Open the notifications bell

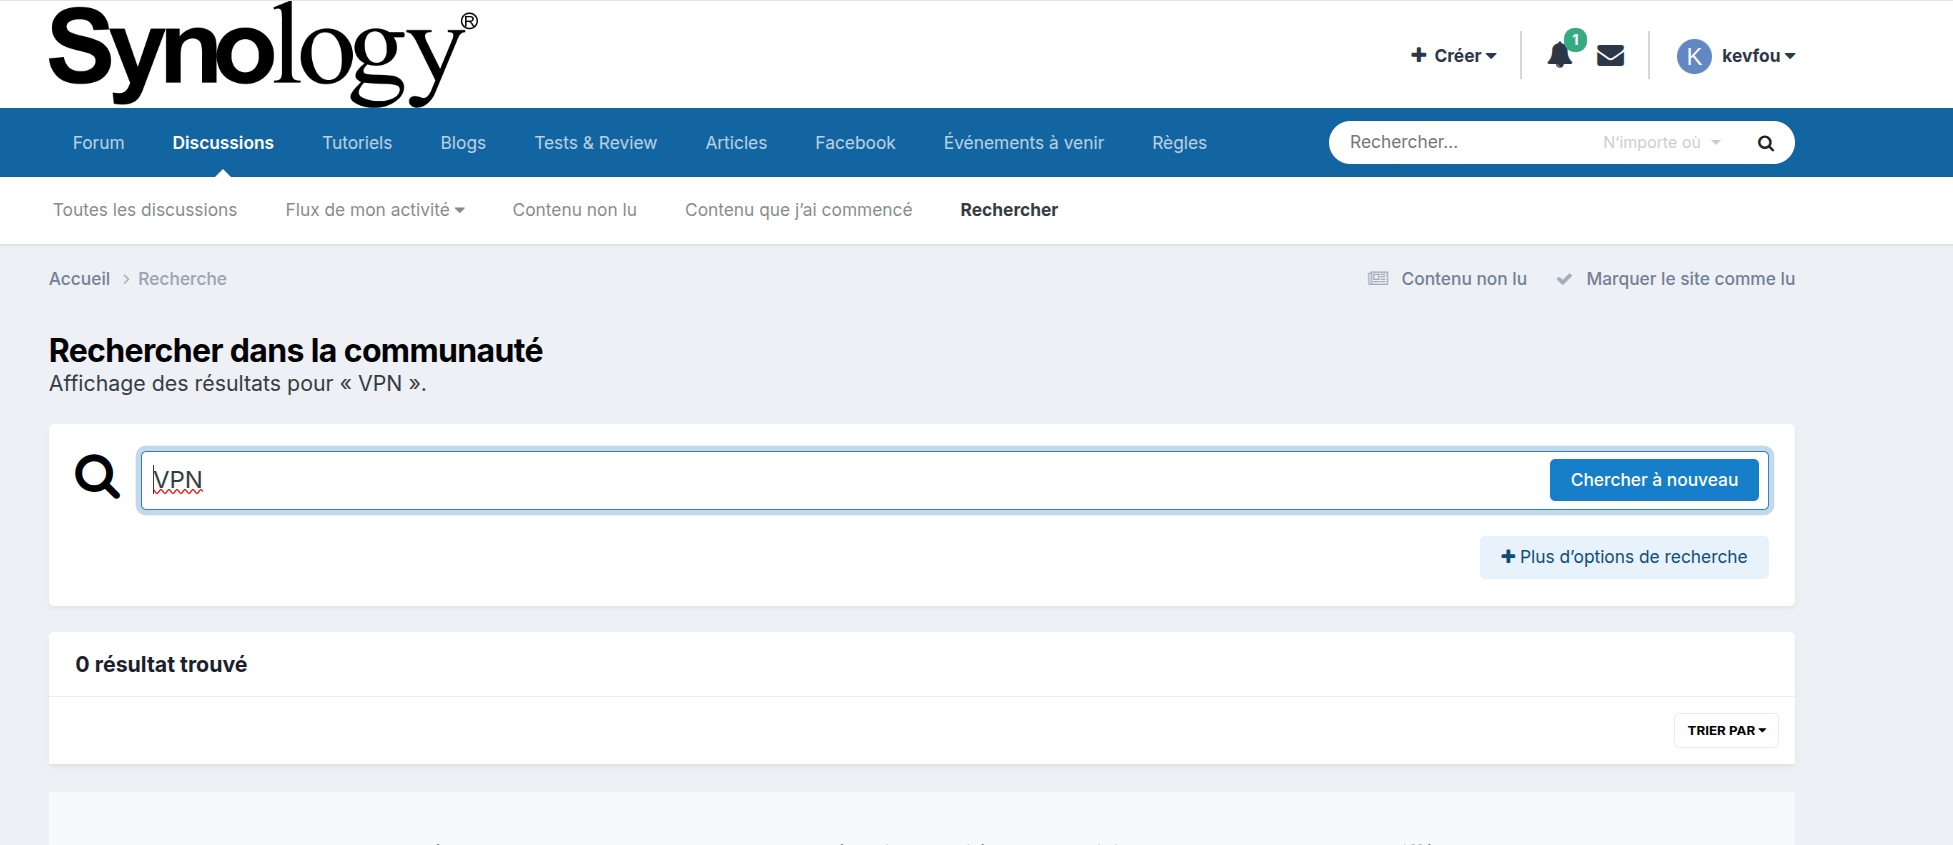tap(1559, 55)
